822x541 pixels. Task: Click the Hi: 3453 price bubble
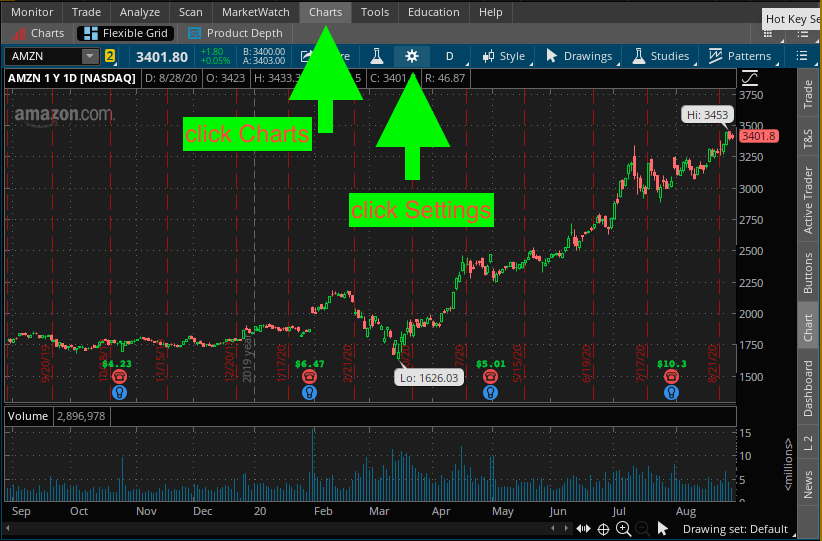click(707, 114)
